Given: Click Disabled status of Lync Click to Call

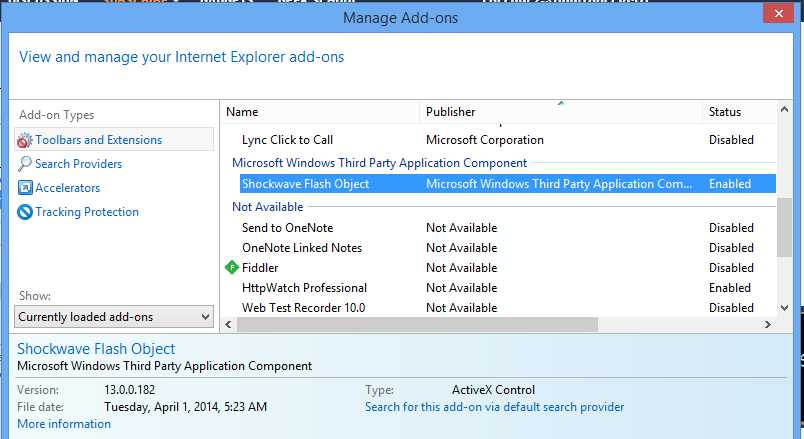Looking at the screenshot, I should pyautogui.click(x=731, y=140).
